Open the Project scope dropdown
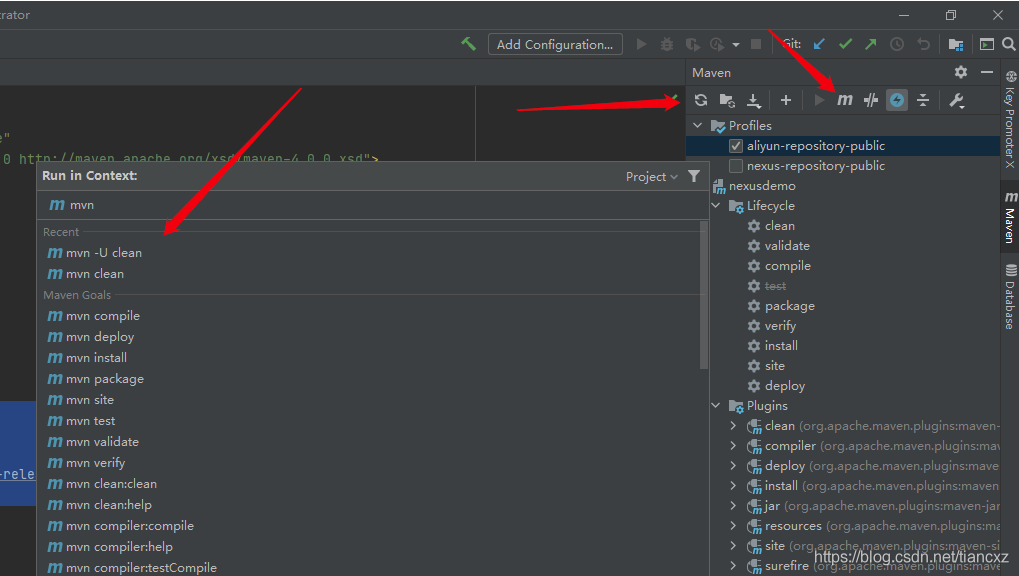The height and width of the screenshot is (576, 1019). (652, 177)
